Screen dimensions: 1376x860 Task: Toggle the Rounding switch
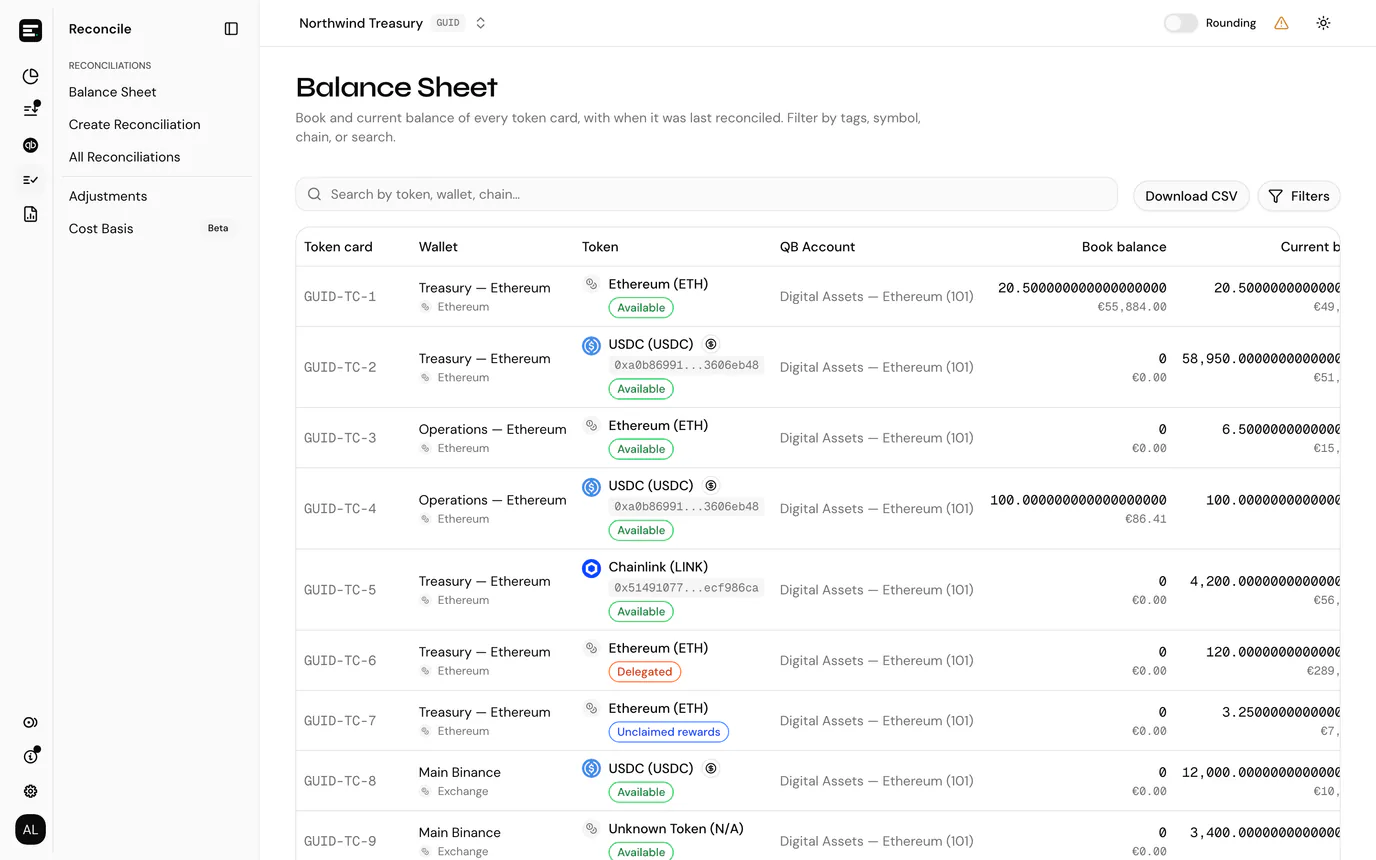[x=1180, y=23]
